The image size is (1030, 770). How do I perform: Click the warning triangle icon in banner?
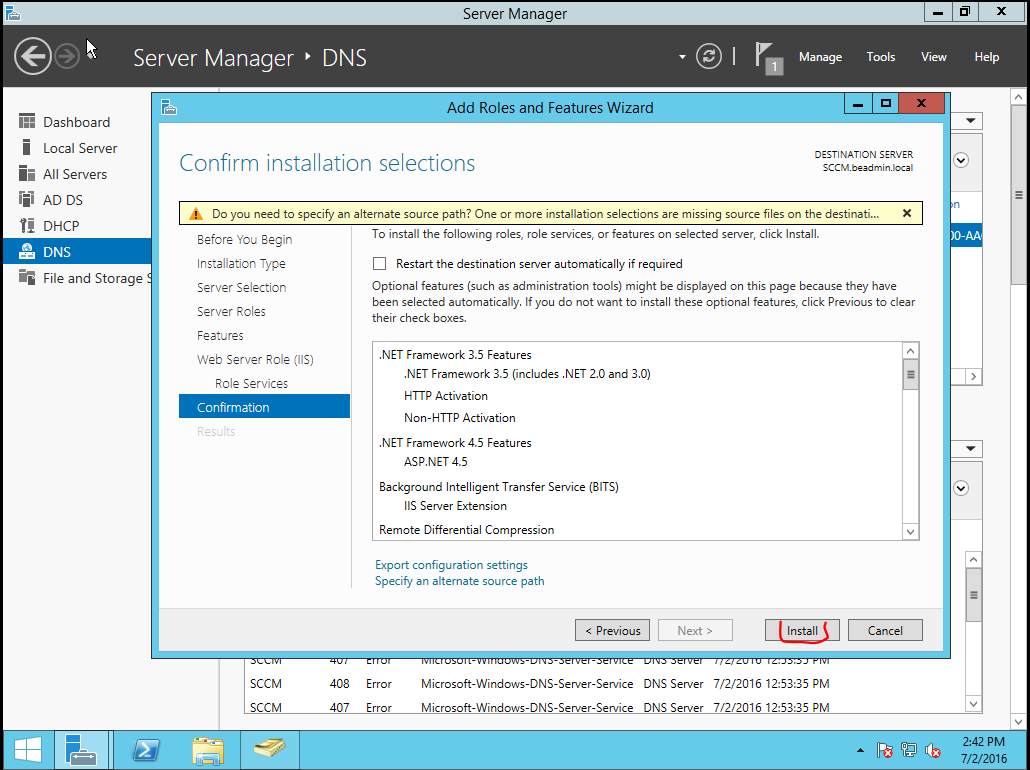(196, 214)
